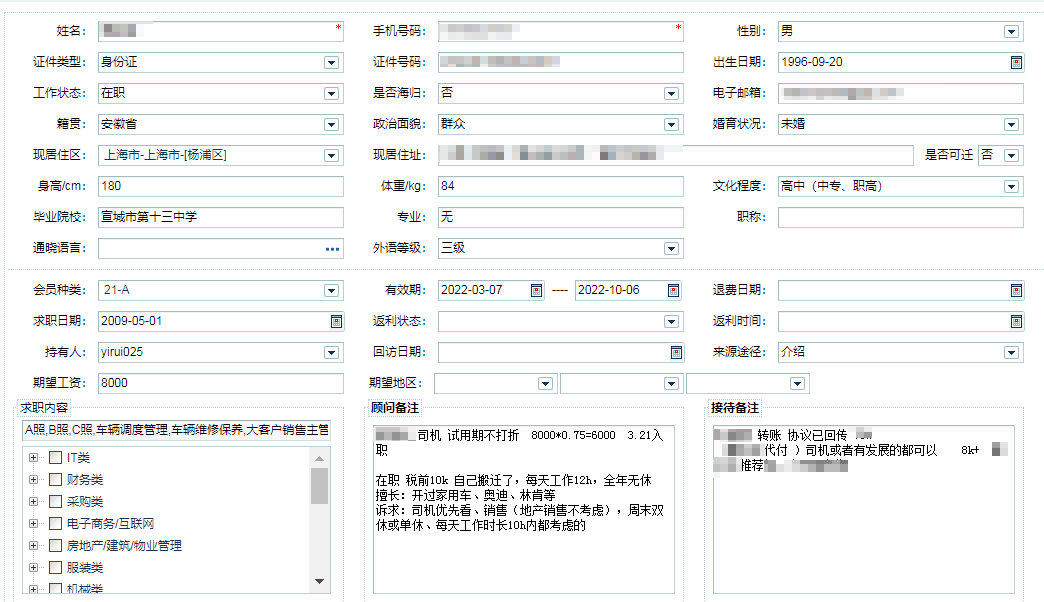This screenshot has height=602, width=1044.
Task: Expand the 服装类 tree node
Action: coord(33,567)
